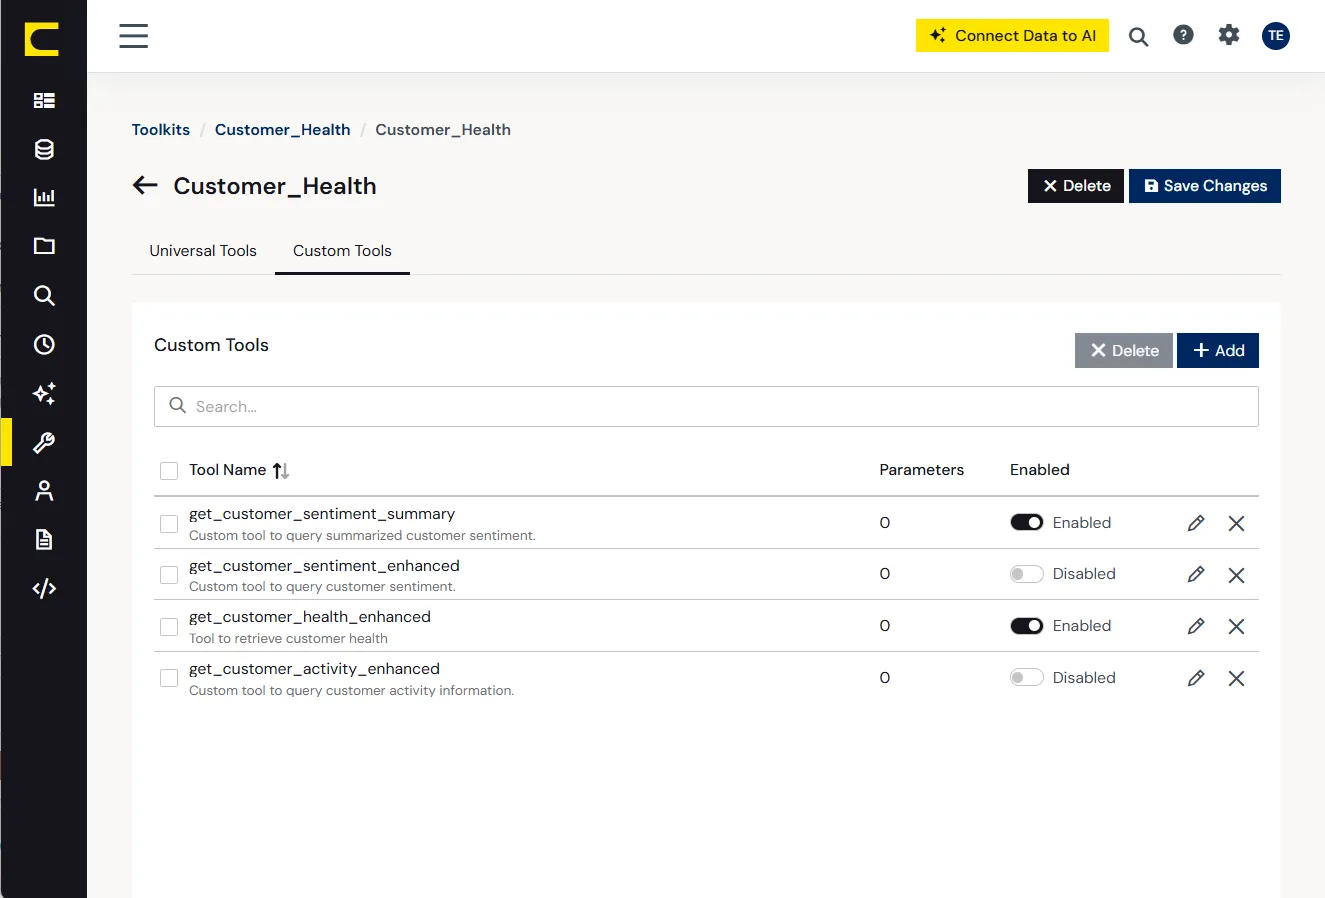The width and height of the screenshot is (1325, 898).
Task: Focus the custom tools Search field
Action: tap(706, 407)
